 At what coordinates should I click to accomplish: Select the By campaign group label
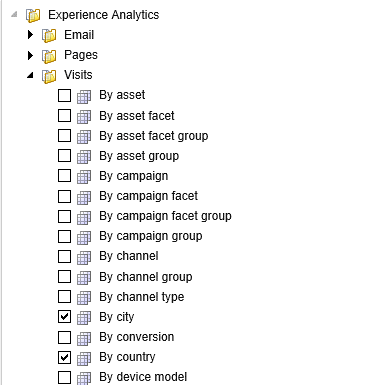click(151, 236)
